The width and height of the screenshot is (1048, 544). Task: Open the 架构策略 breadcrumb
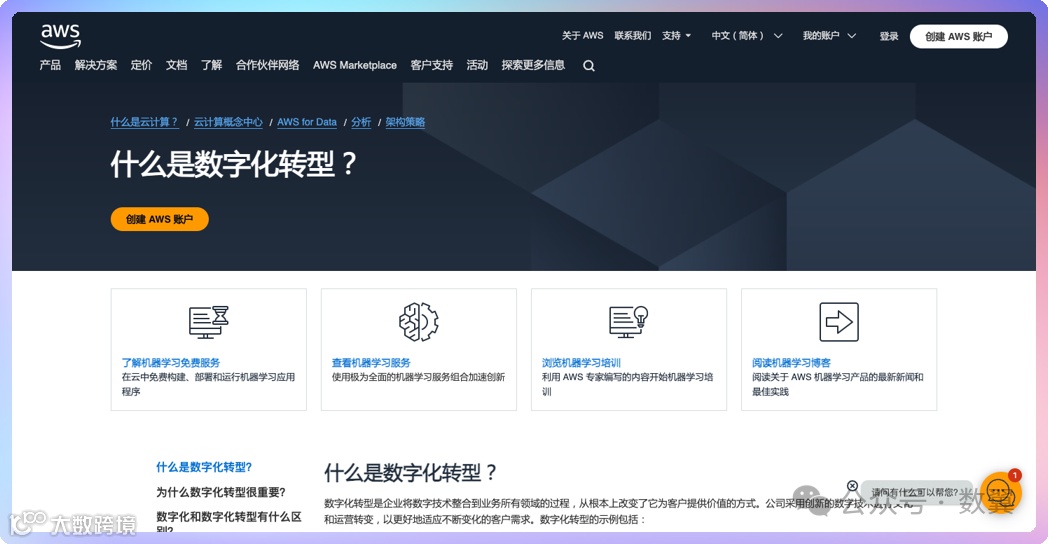pyautogui.click(x=405, y=122)
